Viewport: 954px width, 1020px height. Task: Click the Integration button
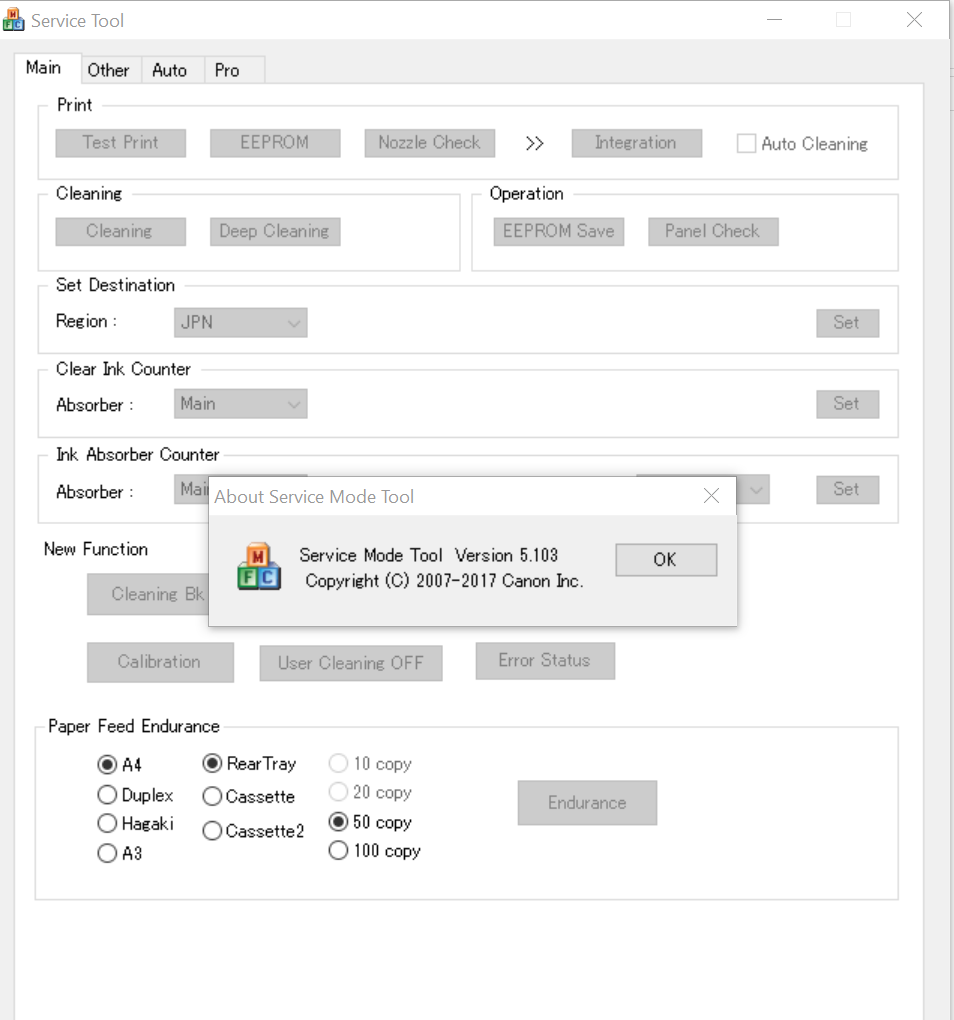point(636,143)
